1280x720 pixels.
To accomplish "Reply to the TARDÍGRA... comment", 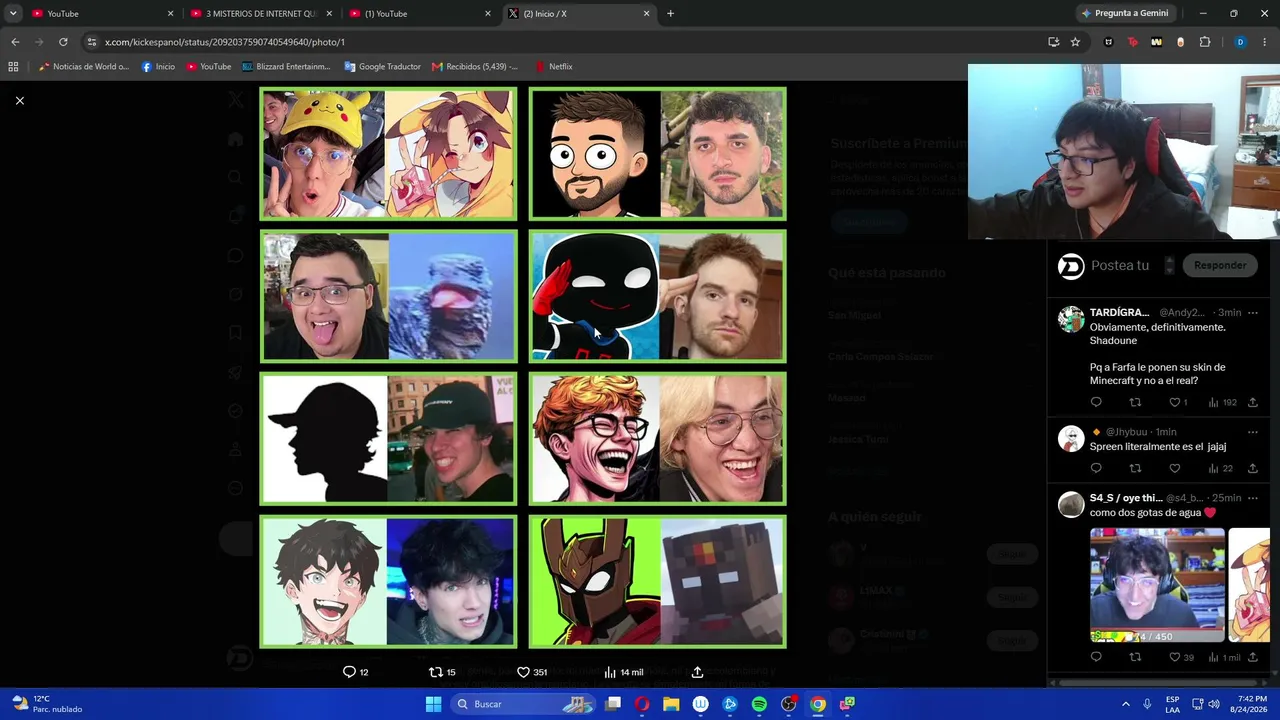I will (x=1096, y=402).
